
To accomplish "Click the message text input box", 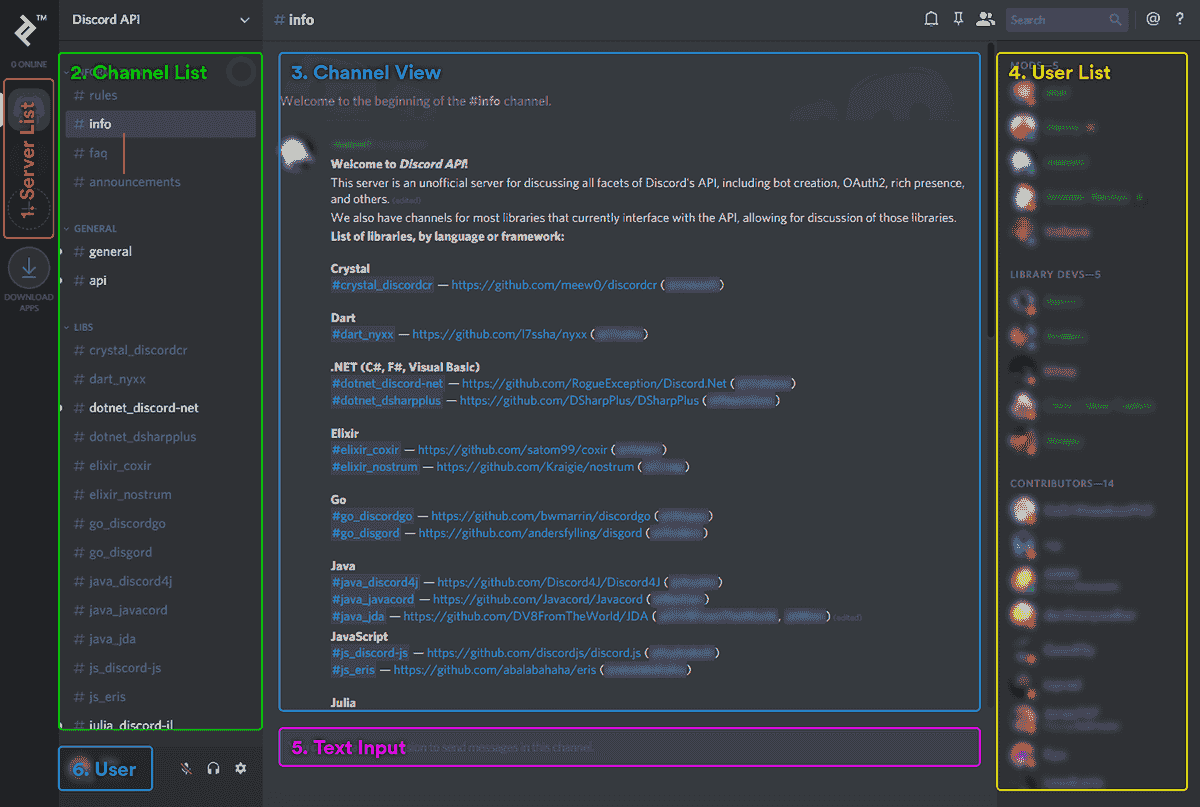I will [630, 747].
